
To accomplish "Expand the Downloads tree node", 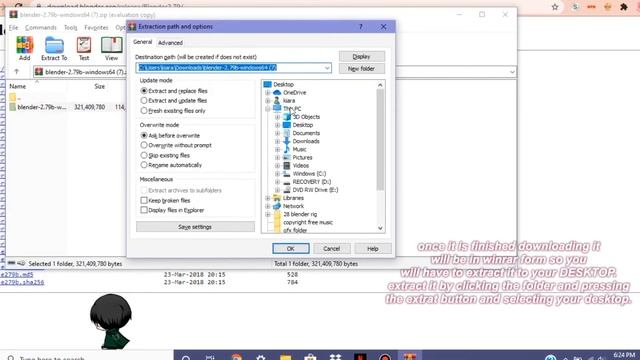I will (278, 141).
